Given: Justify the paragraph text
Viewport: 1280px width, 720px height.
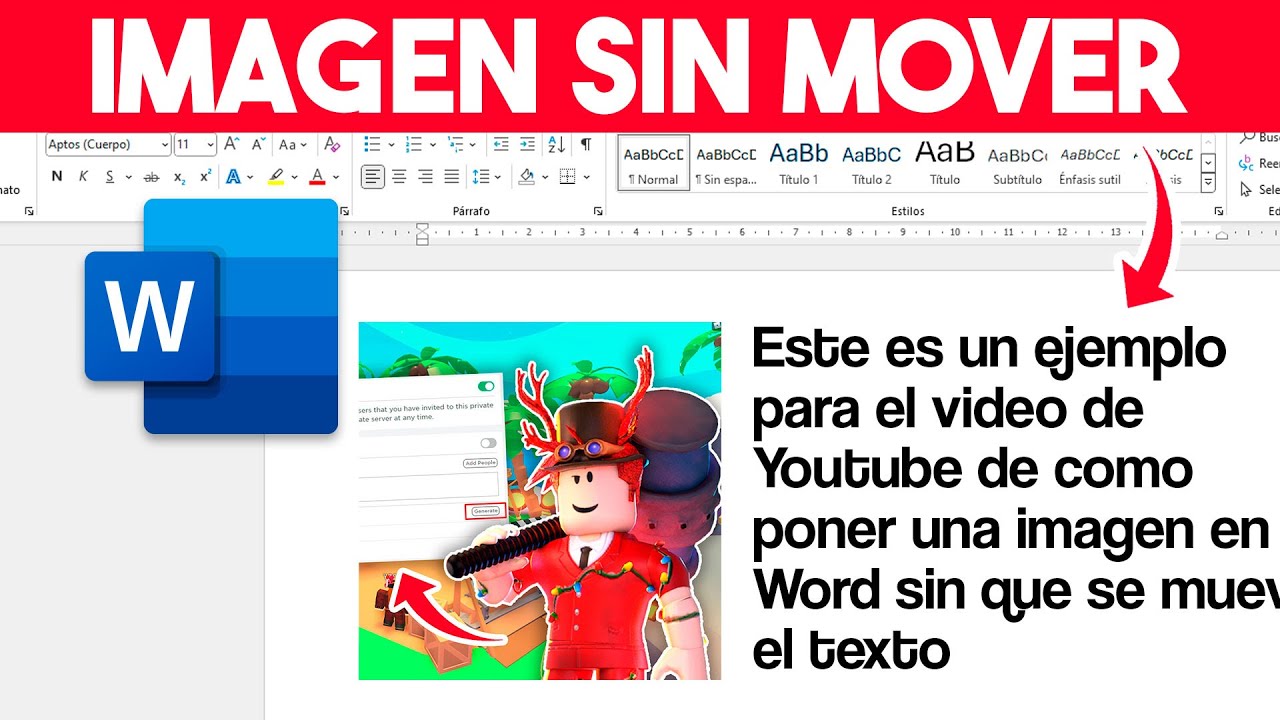Looking at the screenshot, I should pyautogui.click(x=451, y=177).
